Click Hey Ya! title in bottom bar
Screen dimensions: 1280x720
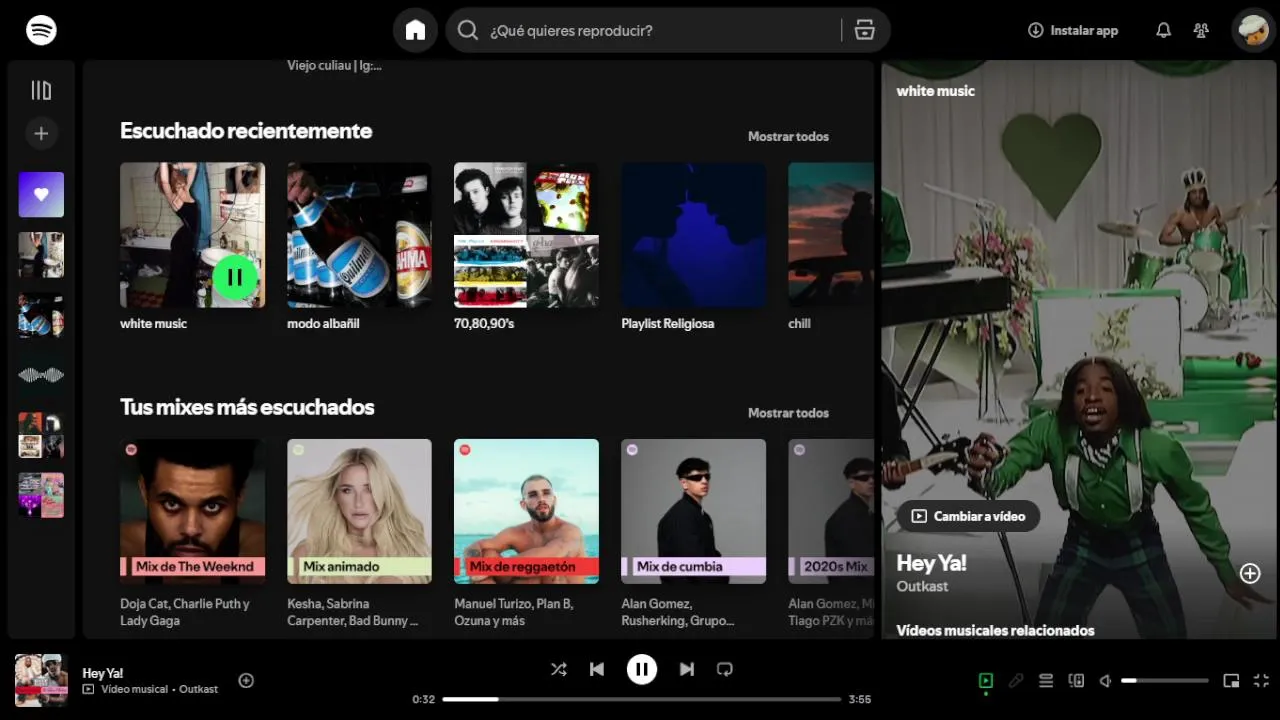point(103,673)
